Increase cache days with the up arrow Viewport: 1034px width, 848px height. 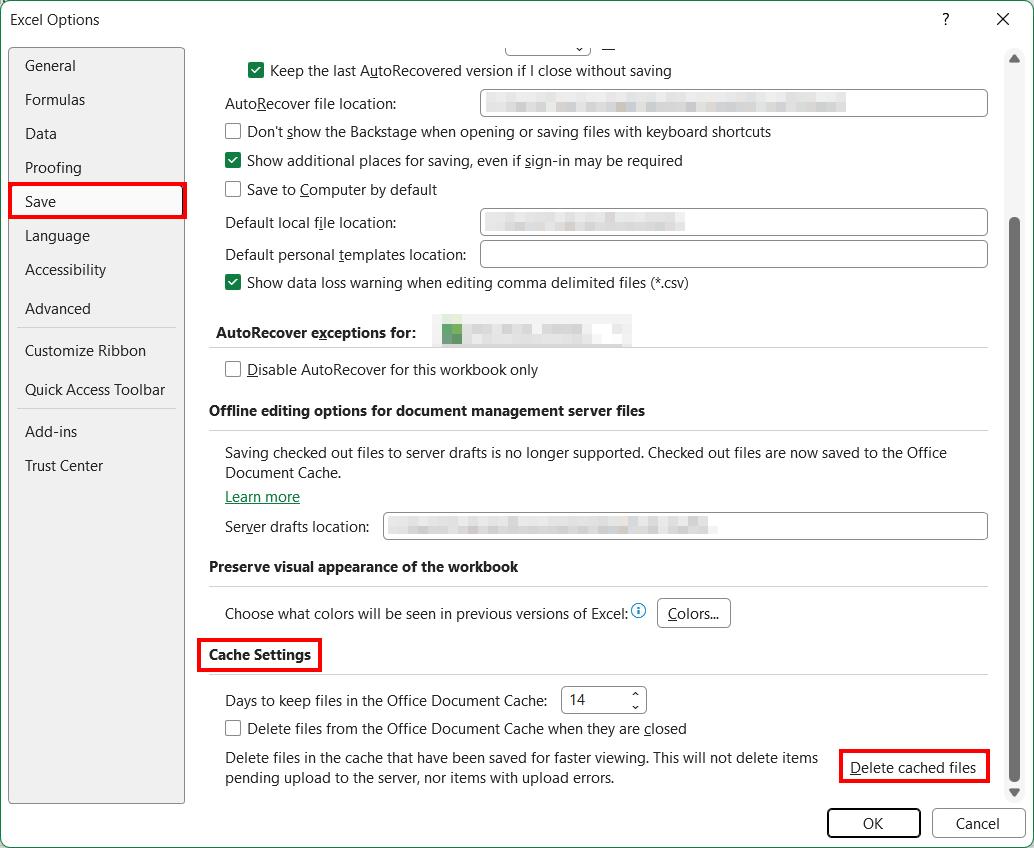click(635, 694)
